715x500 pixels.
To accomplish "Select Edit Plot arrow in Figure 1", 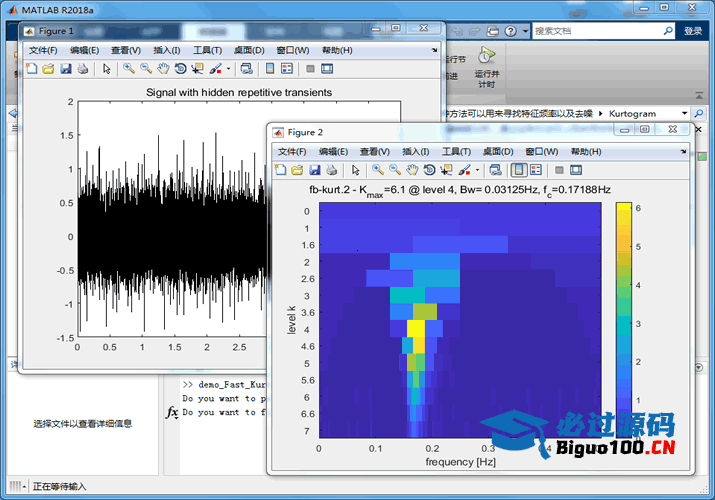I will coord(107,69).
